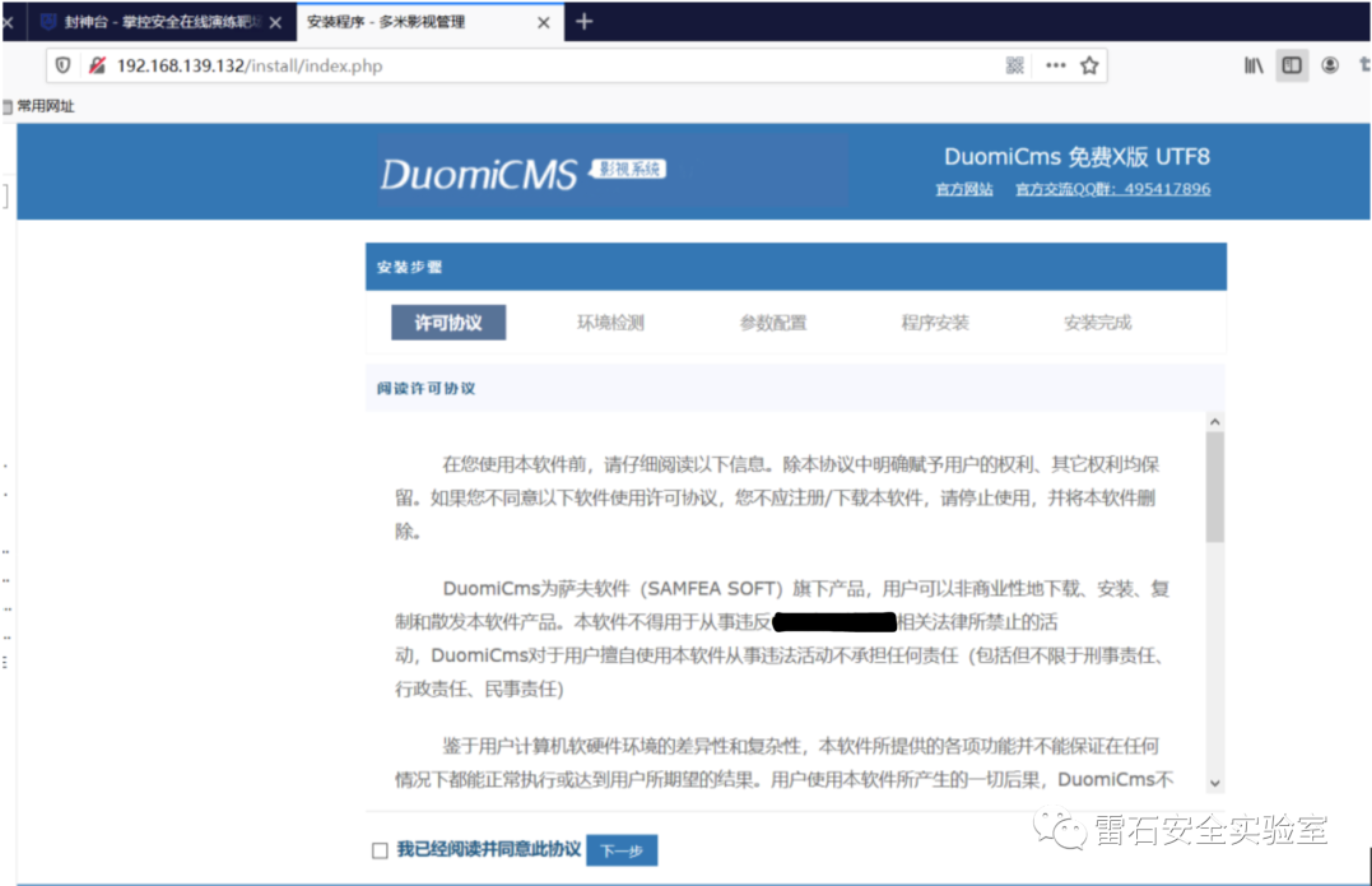
Task: Click the 阅读许可协议 heading
Action: [x=426, y=388]
